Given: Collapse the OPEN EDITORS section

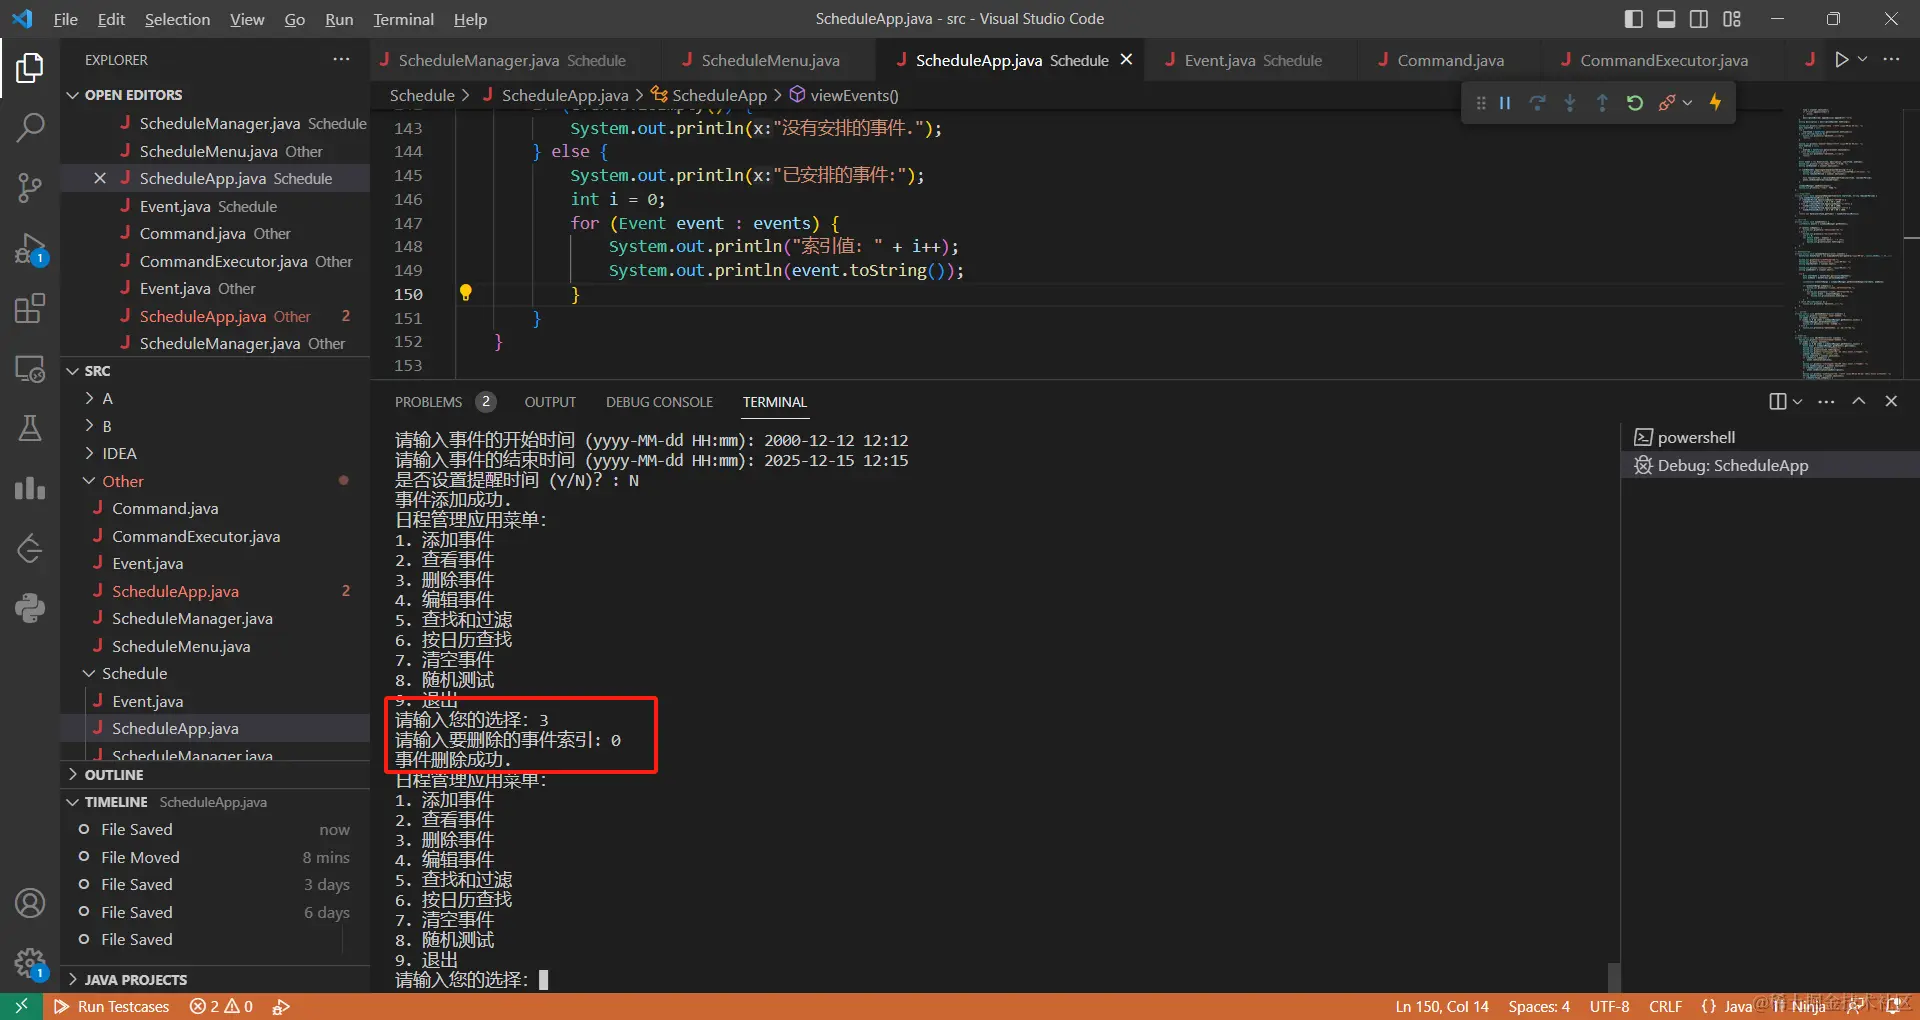Looking at the screenshot, I should click(215, 95).
